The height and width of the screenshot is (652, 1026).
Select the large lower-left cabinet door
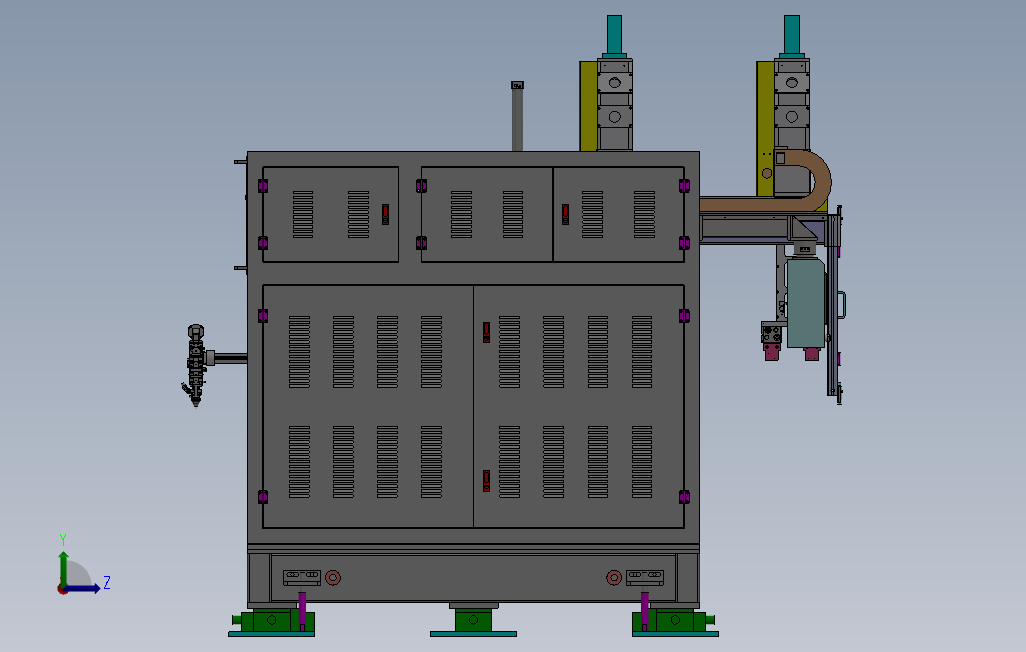tap(368, 406)
